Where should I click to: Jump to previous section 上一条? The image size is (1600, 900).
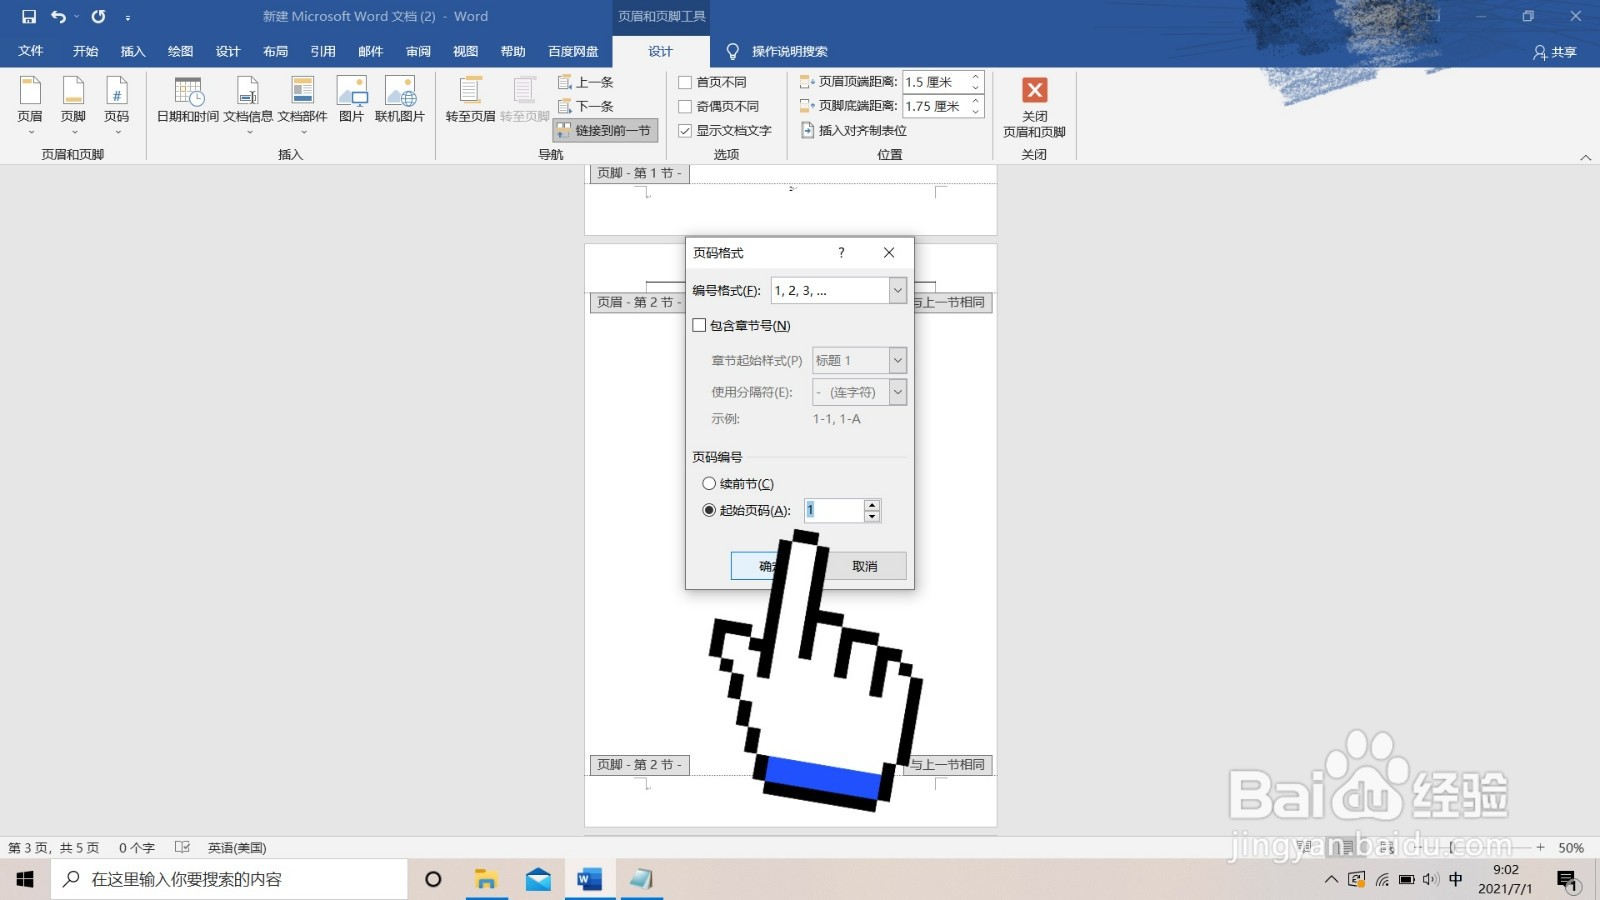pyautogui.click(x=586, y=82)
